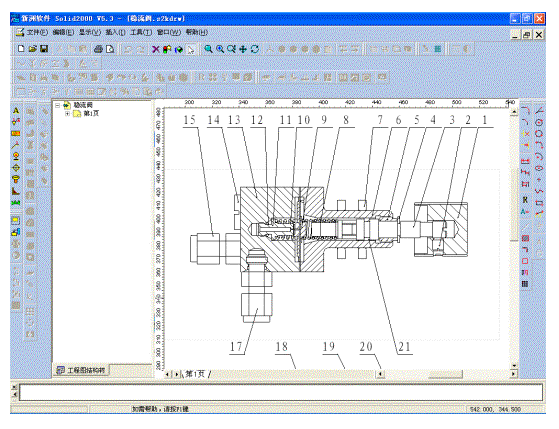Click the orange bar icon in left toolbar
Screen dimensions: 559x429
point(16,134)
